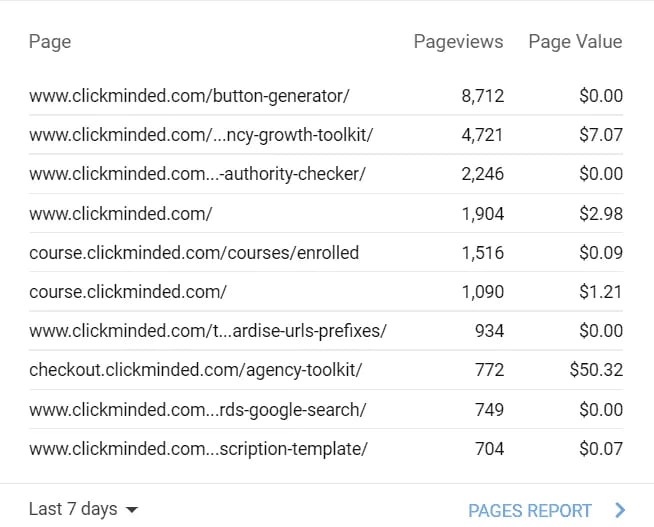
Task: Open the button-generator page row
Action: click(189, 96)
